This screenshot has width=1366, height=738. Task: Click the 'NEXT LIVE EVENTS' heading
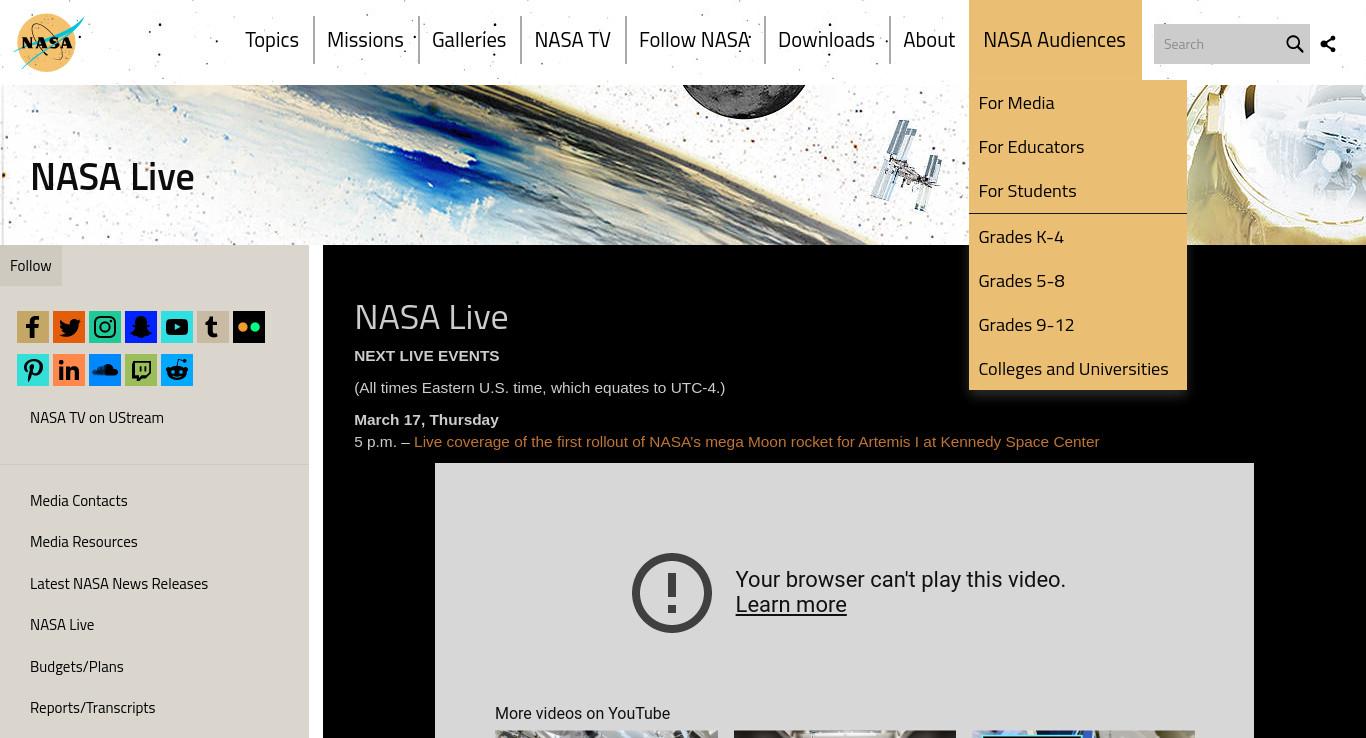[427, 356]
